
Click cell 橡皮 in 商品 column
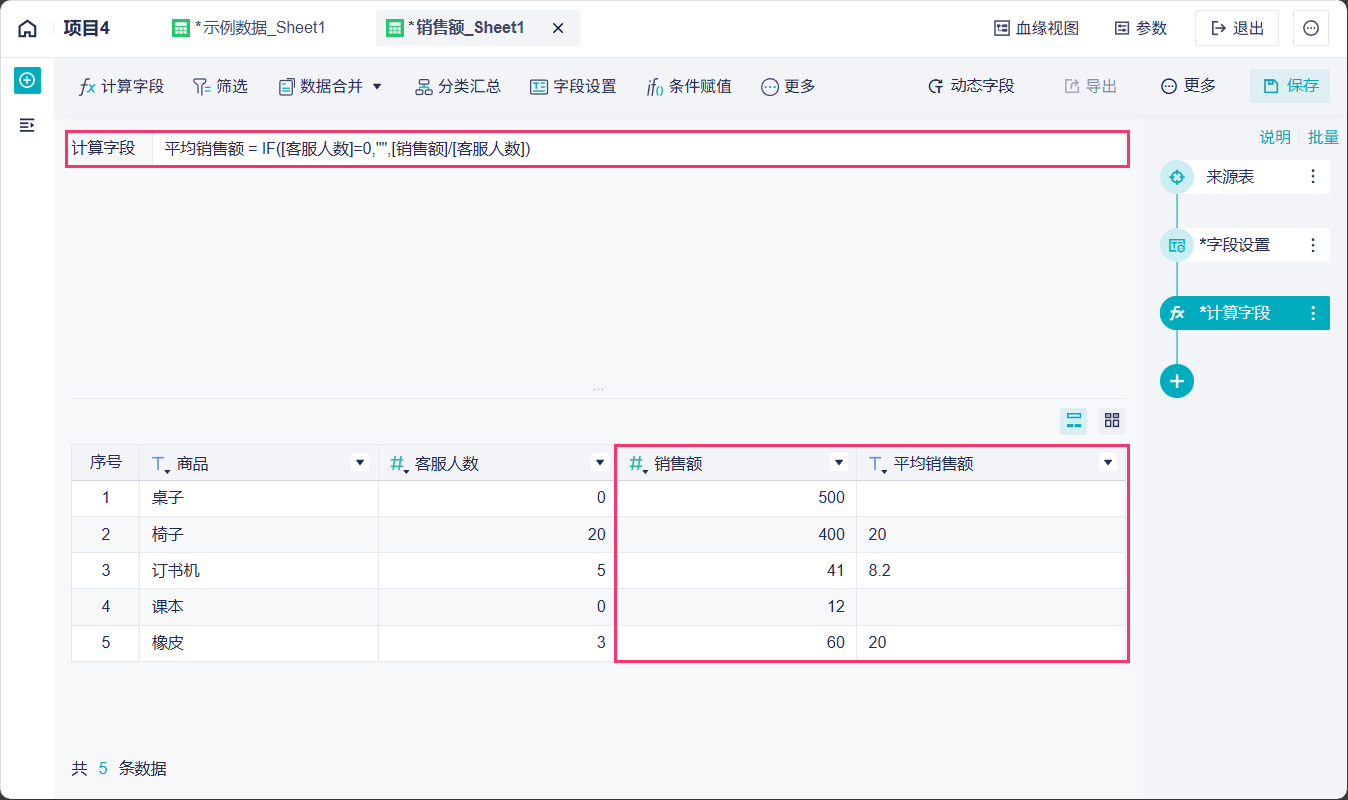tap(259, 643)
